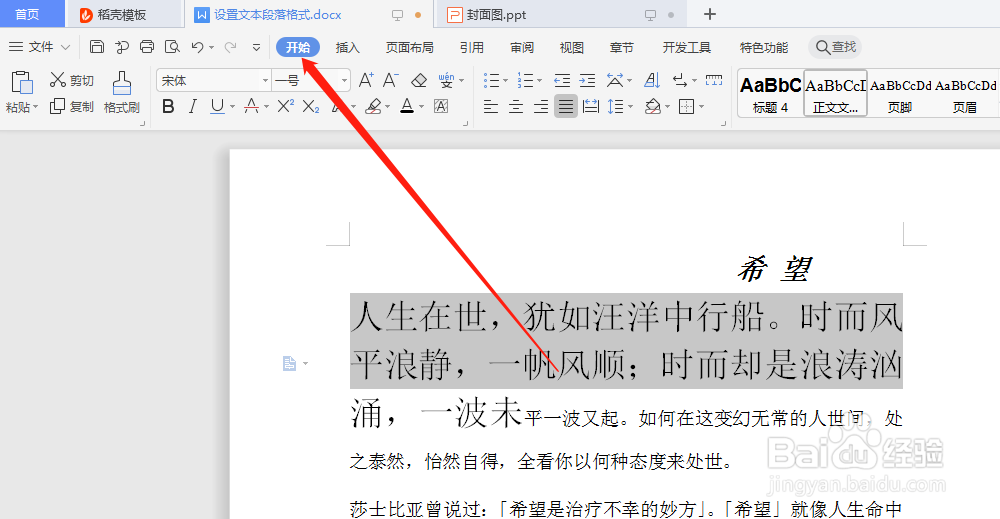Show the ruler tab stops icon
Screen dimensions: 1000x519
pyautogui.click(x=714, y=80)
